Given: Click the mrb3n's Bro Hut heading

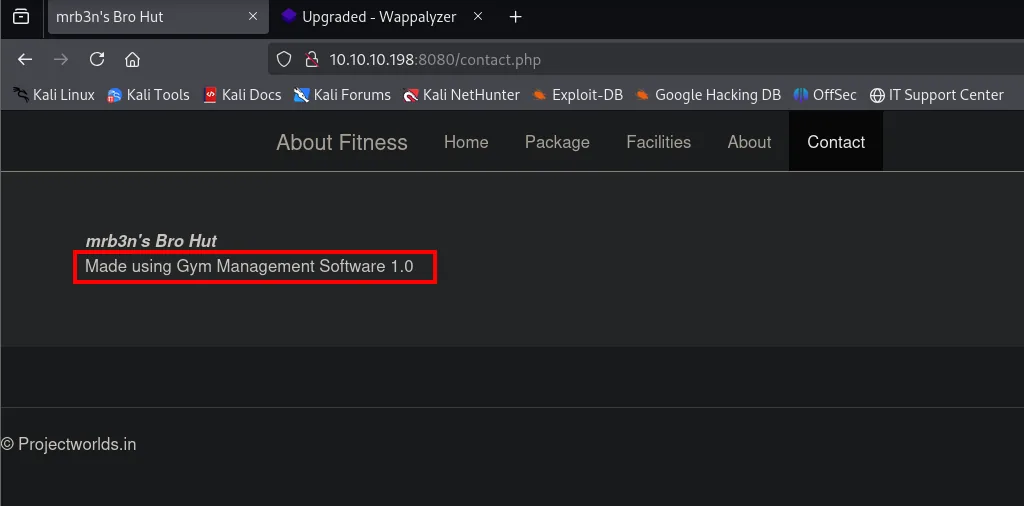Looking at the screenshot, I should pos(151,241).
